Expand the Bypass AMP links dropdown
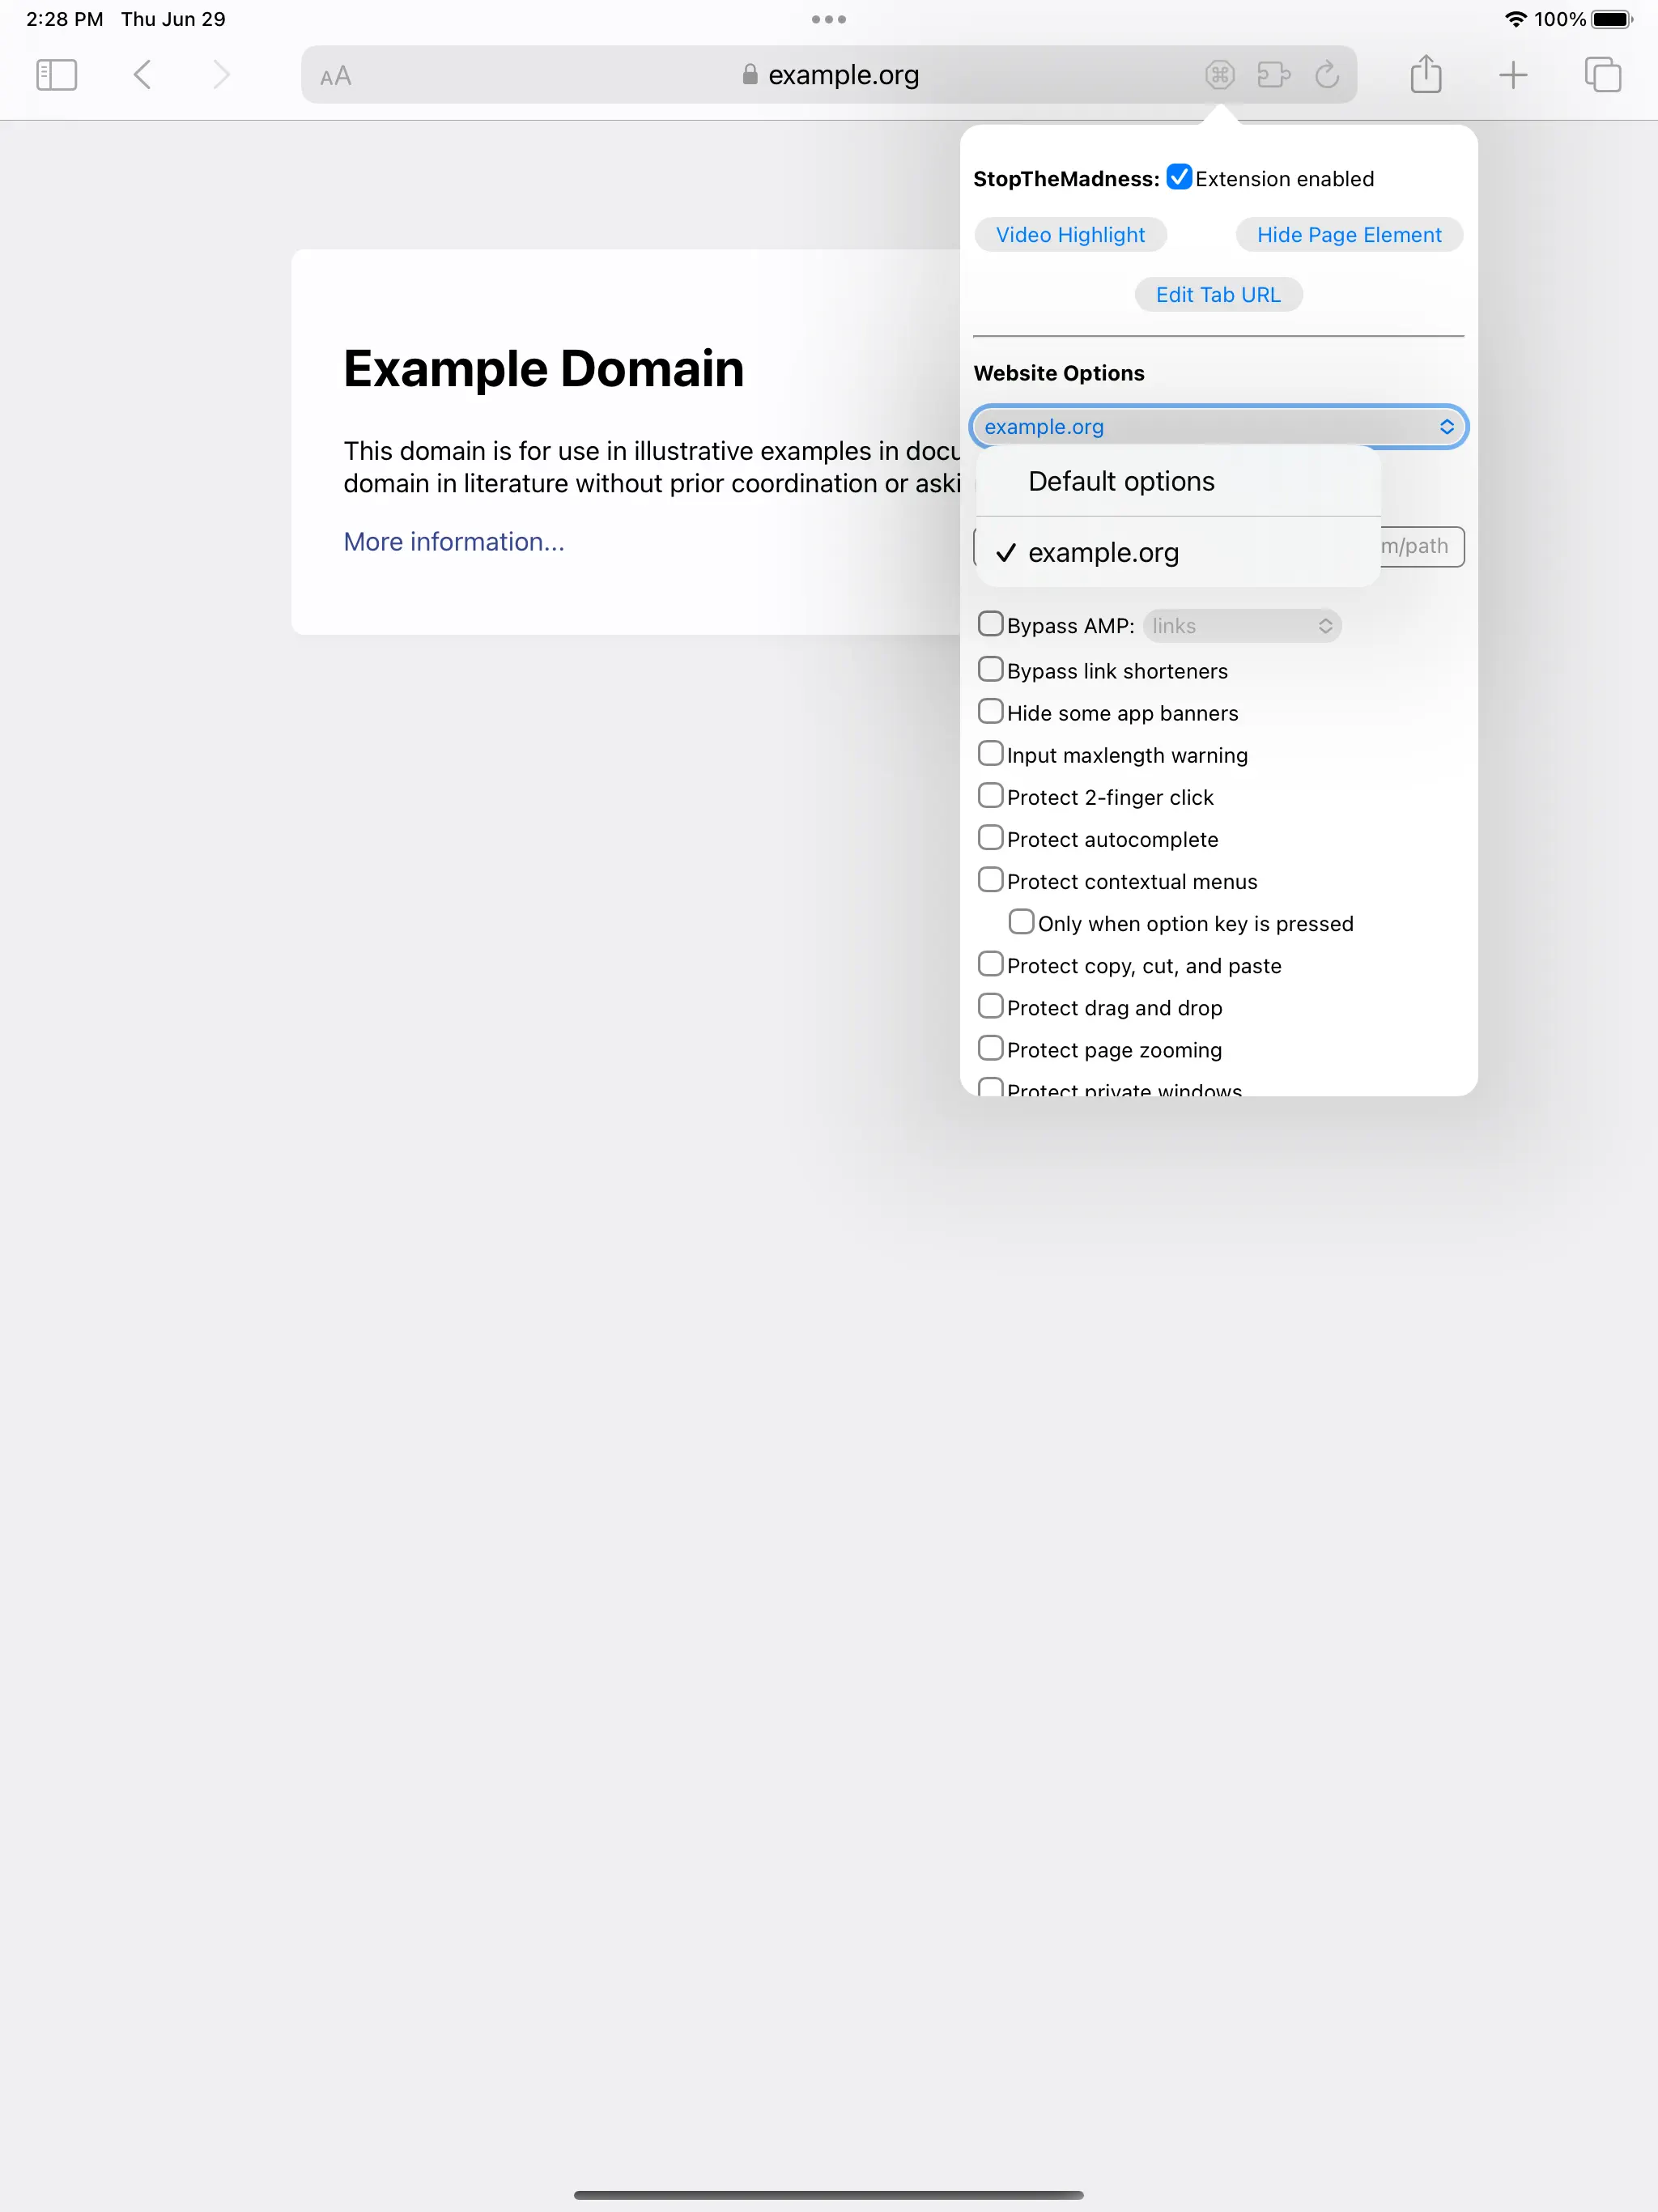This screenshot has width=1658, height=2212. 1241,626
